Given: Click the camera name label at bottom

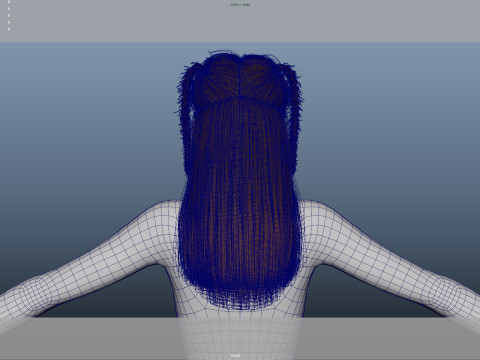Looking at the screenshot, I should [236, 355].
